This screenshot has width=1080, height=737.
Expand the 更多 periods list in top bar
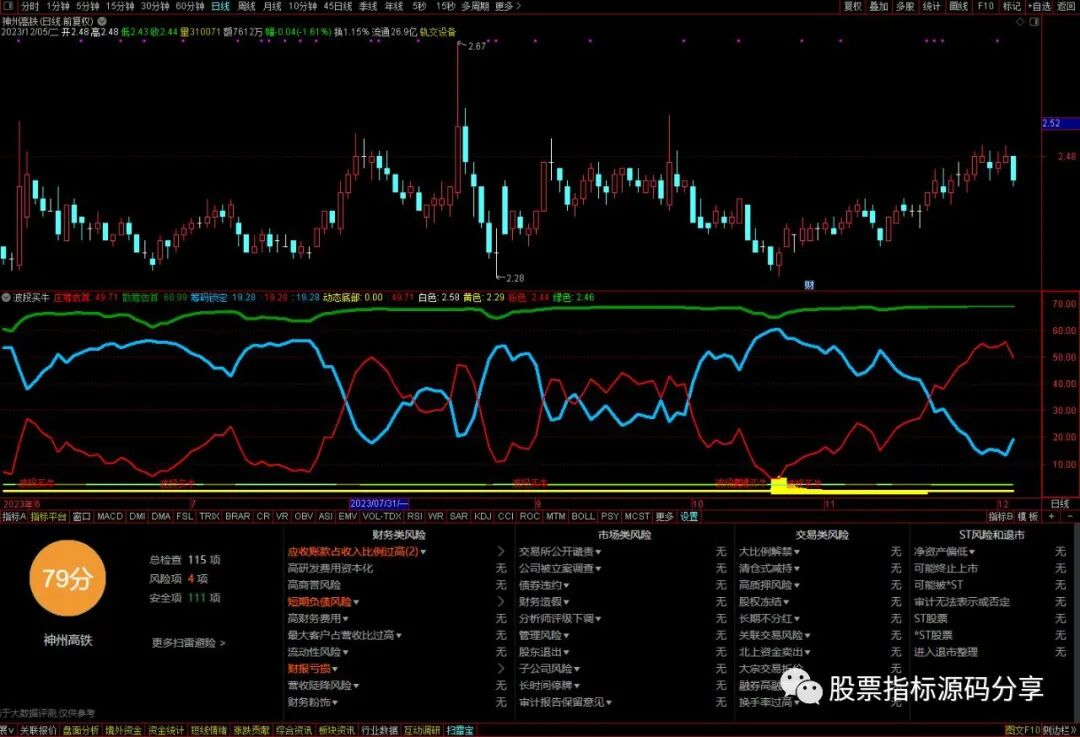pyautogui.click(x=508, y=6)
